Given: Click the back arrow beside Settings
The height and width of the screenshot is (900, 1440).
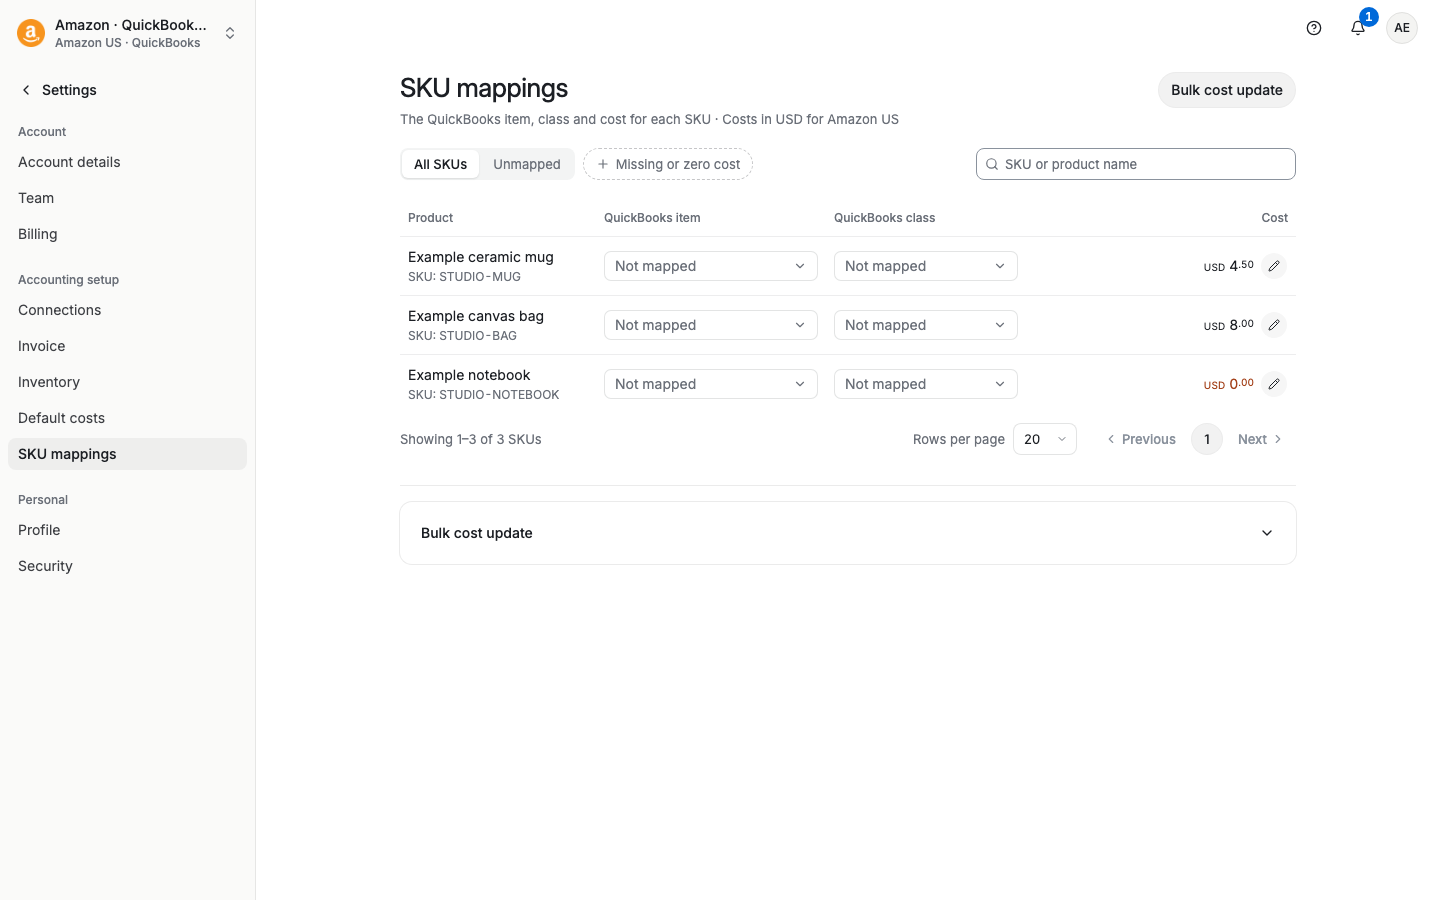Looking at the screenshot, I should 26,90.
